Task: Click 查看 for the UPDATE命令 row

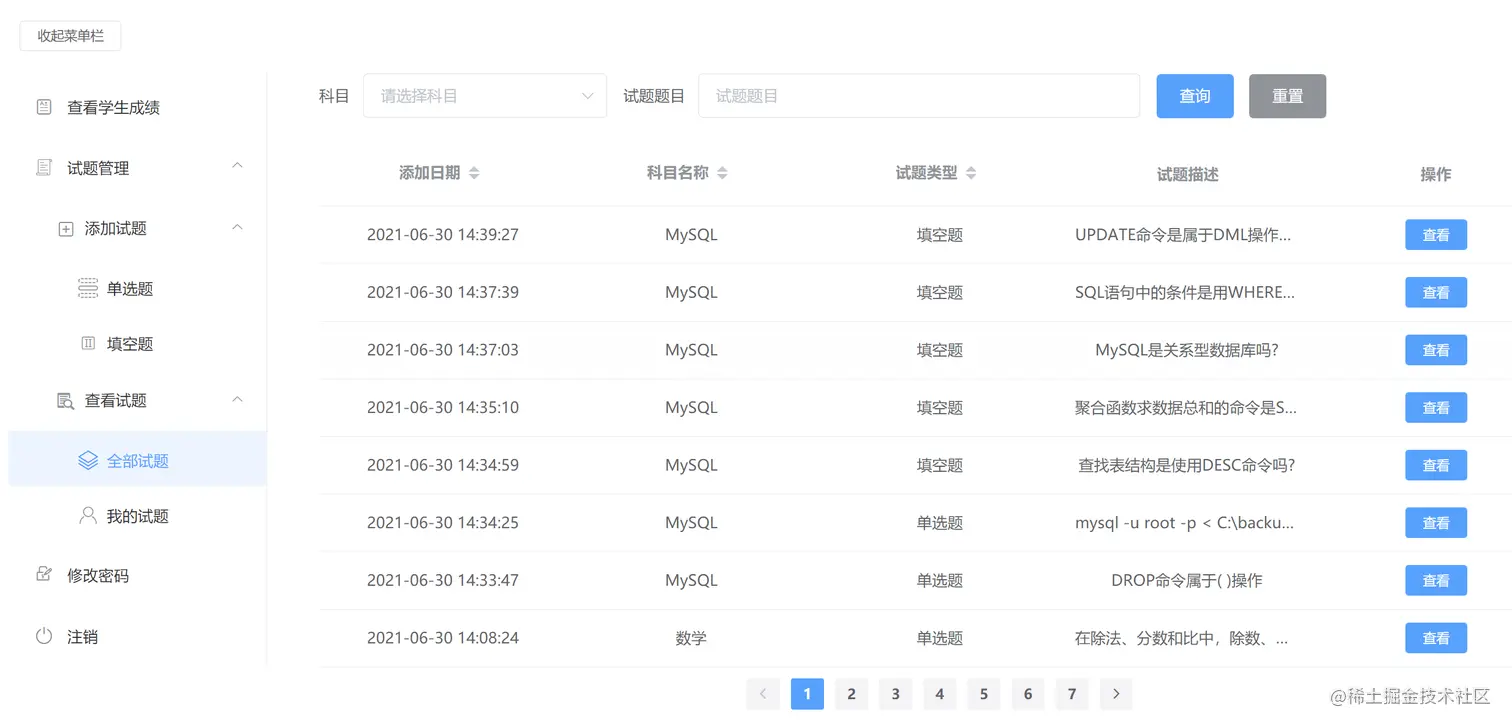Action: 1436,235
